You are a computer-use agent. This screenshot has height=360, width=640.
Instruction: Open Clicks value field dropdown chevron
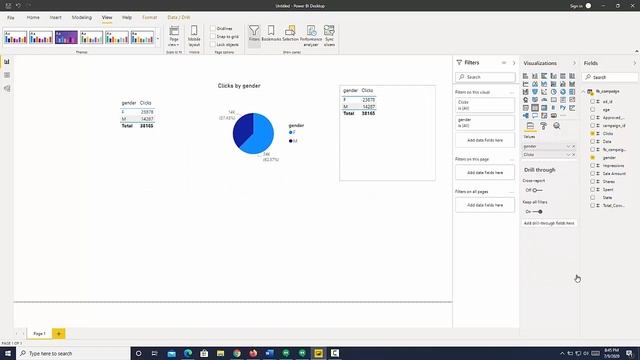(568, 155)
